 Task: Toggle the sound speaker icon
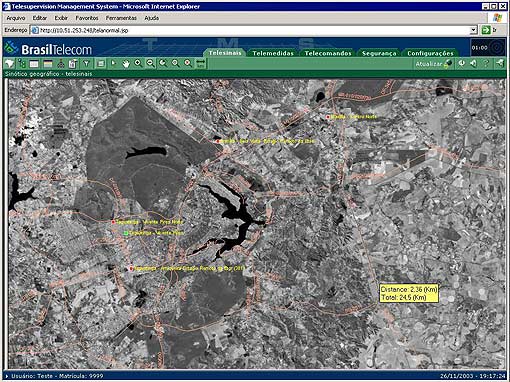tap(474, 63)
